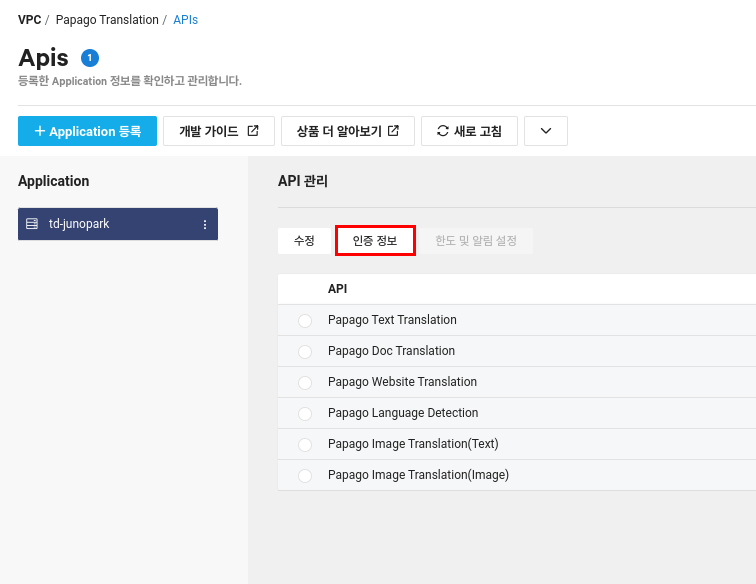
Task: Click the Papago Doc Translation label
Action: [392, 351]
